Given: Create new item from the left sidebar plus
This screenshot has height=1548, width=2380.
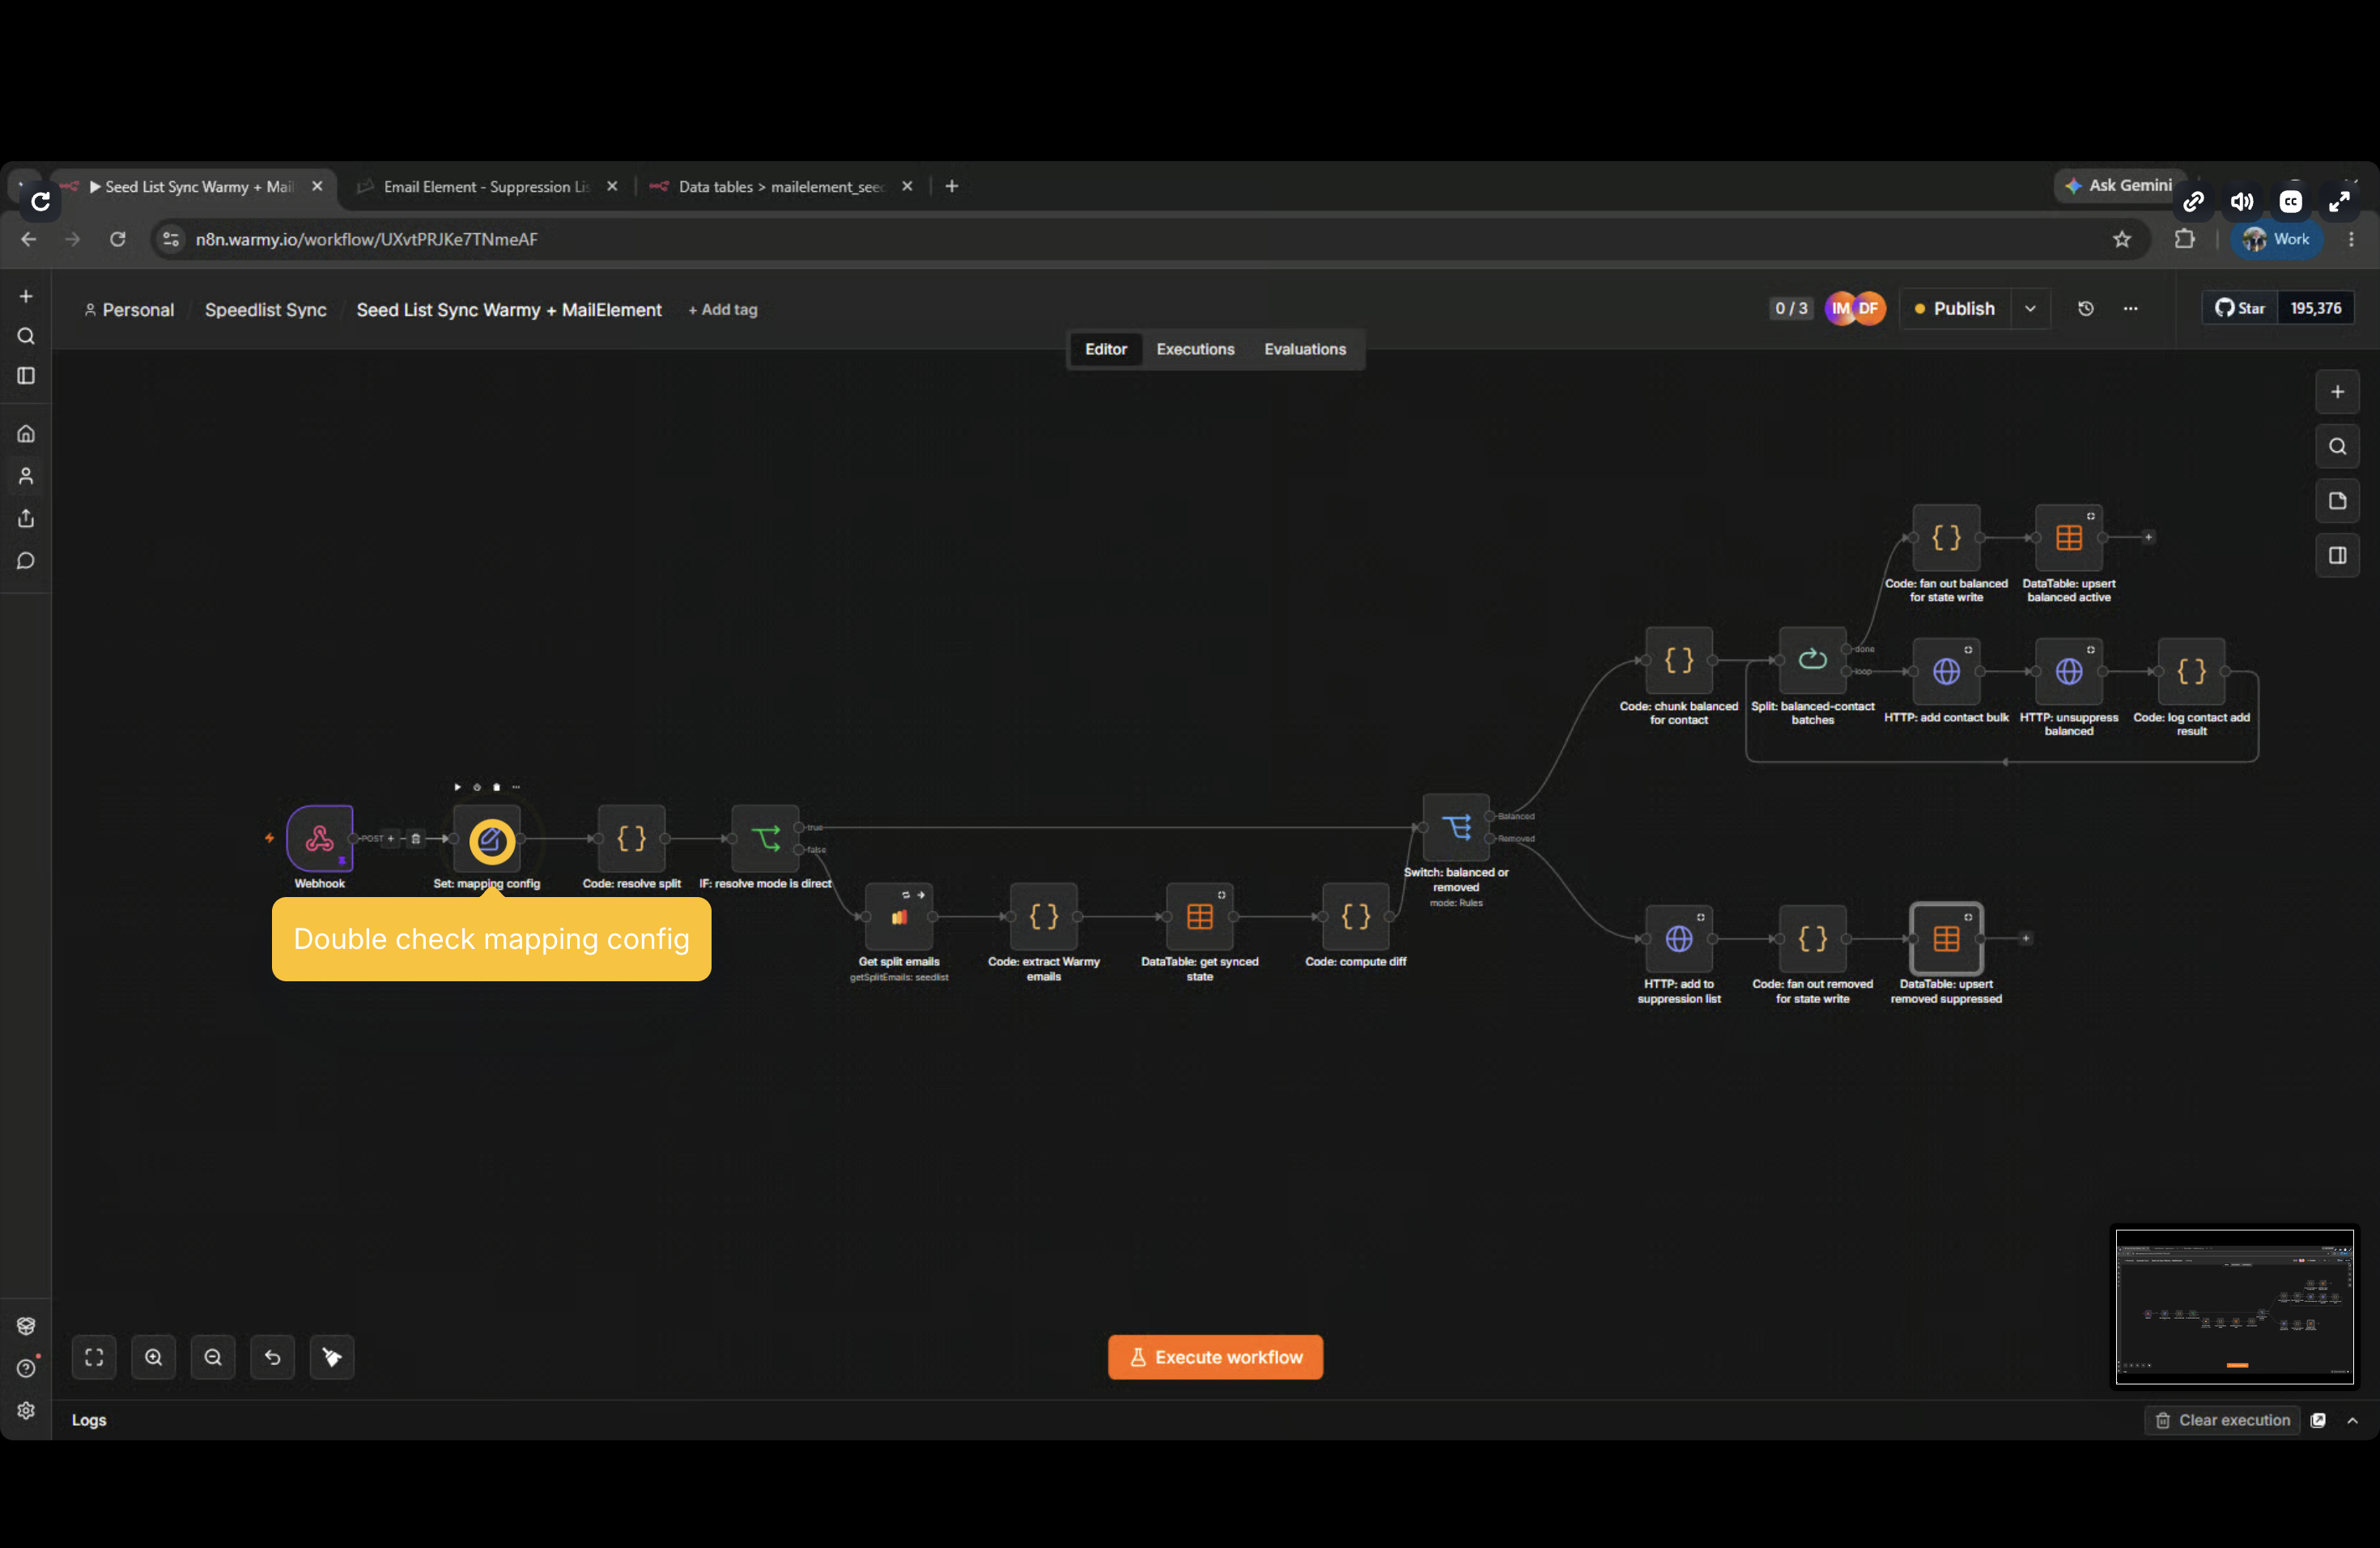Looking at the screenshot, I should click(26, 296).
